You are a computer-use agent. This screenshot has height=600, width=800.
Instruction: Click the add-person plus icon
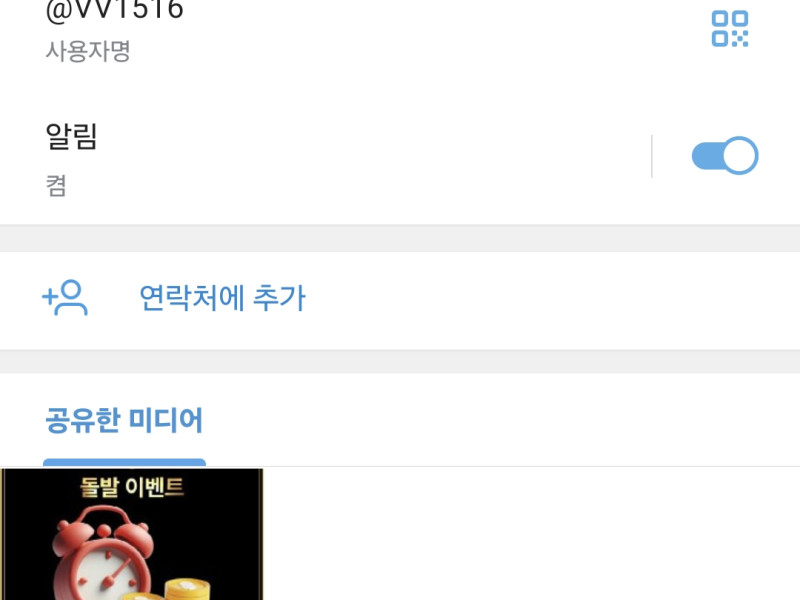tap(65, 297)
